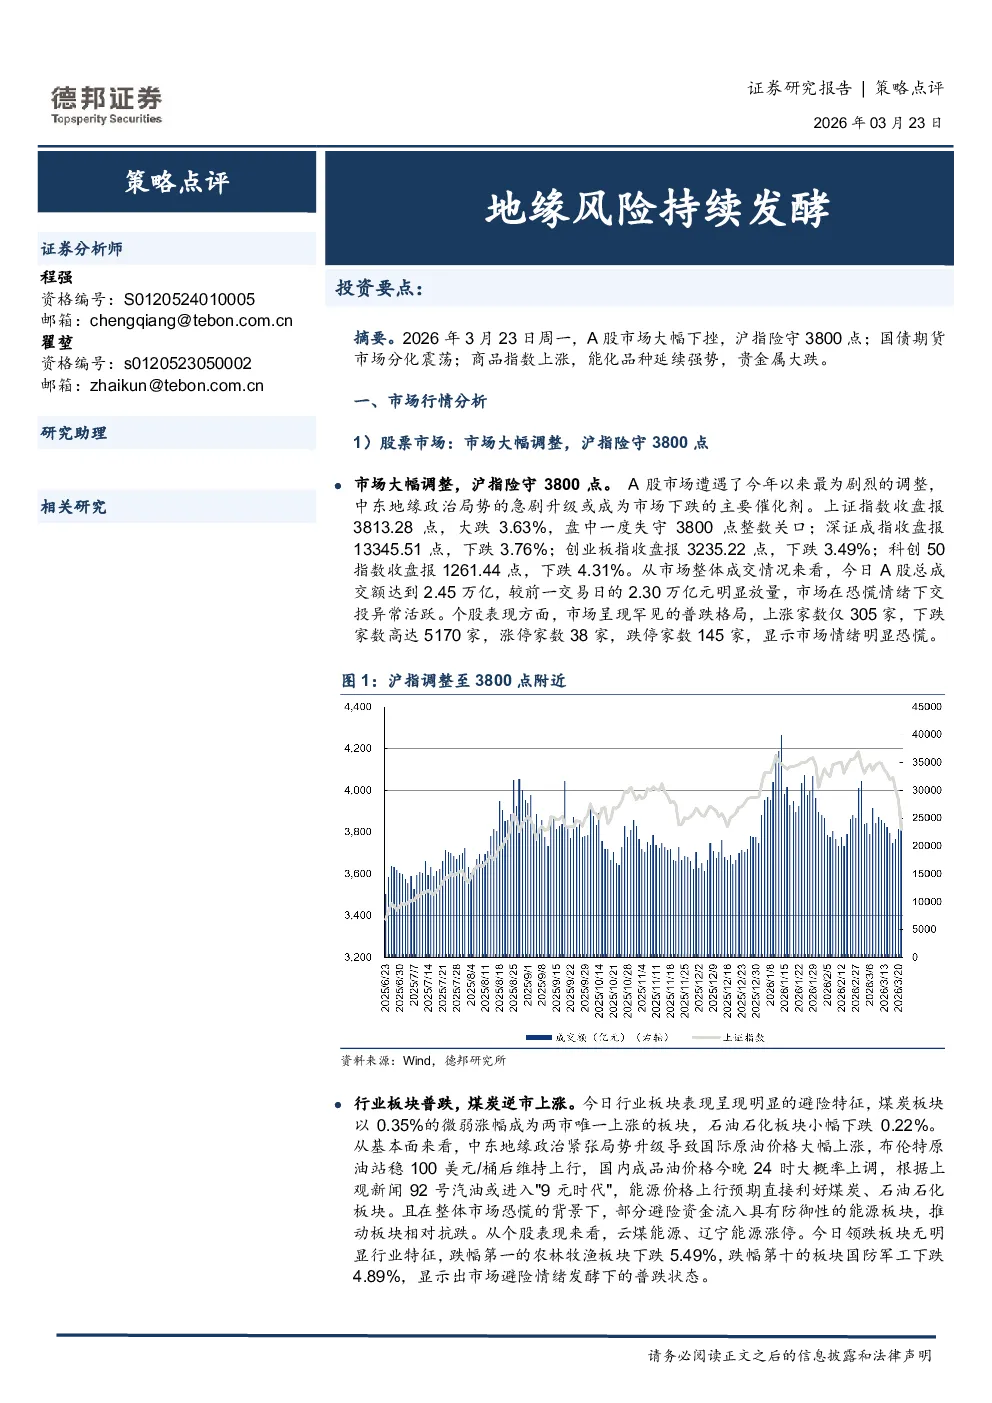Screen dimensions: 992x1403
Task: Click the heading 一、市场行情分析
Action: coord(420,401)
